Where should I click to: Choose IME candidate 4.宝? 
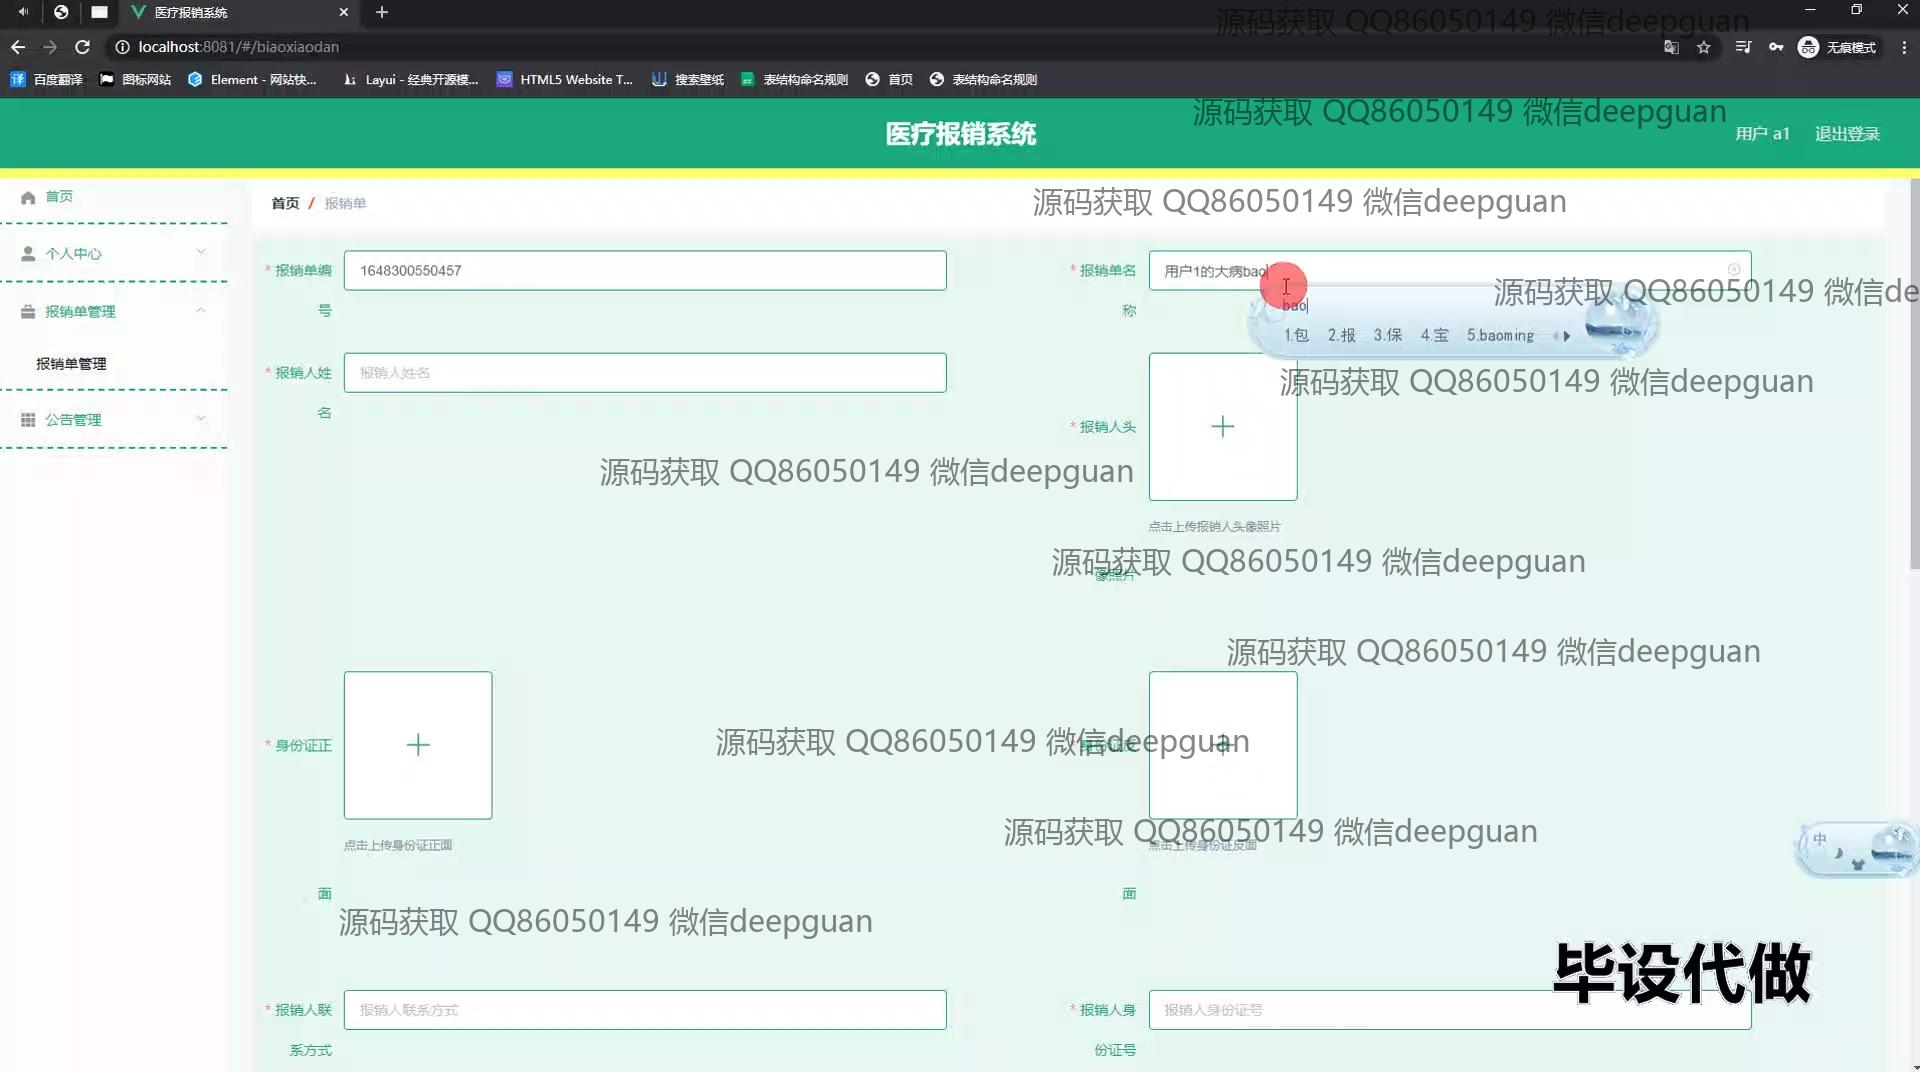click(1435, 336)
